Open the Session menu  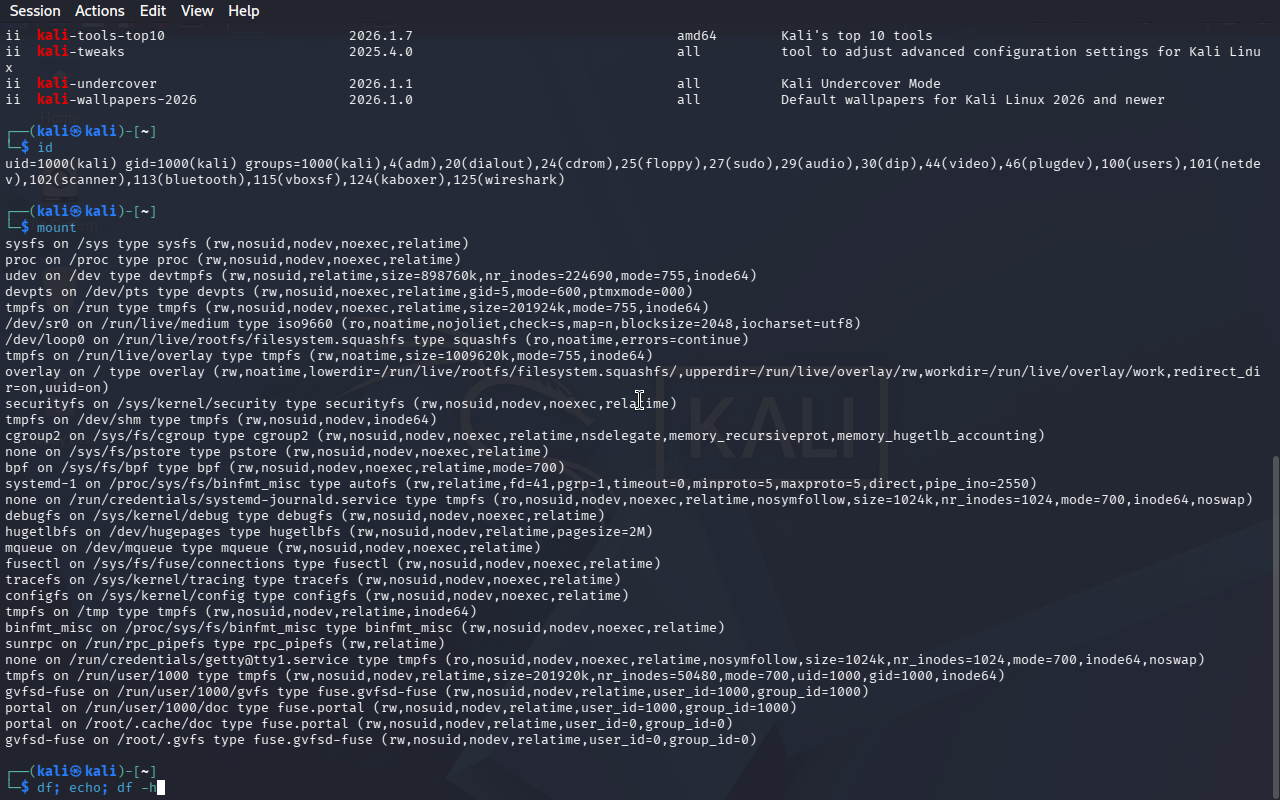[35, 11]
